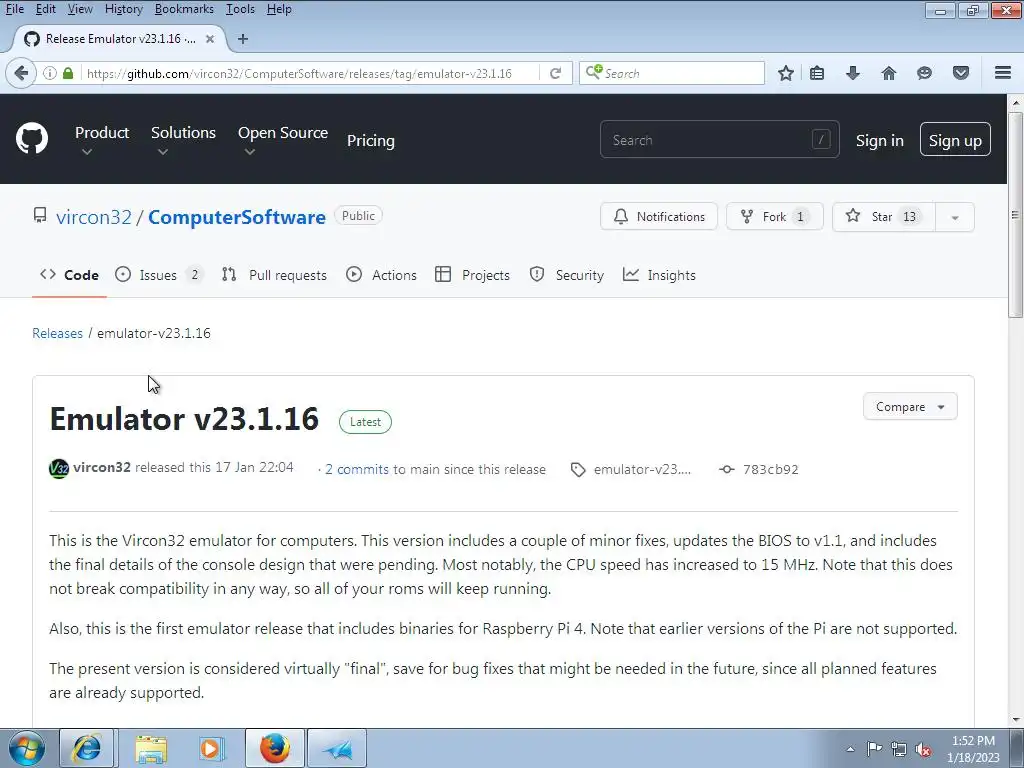
Task: Bookmark this page with the star icon
Action: (x=786, y=73)
